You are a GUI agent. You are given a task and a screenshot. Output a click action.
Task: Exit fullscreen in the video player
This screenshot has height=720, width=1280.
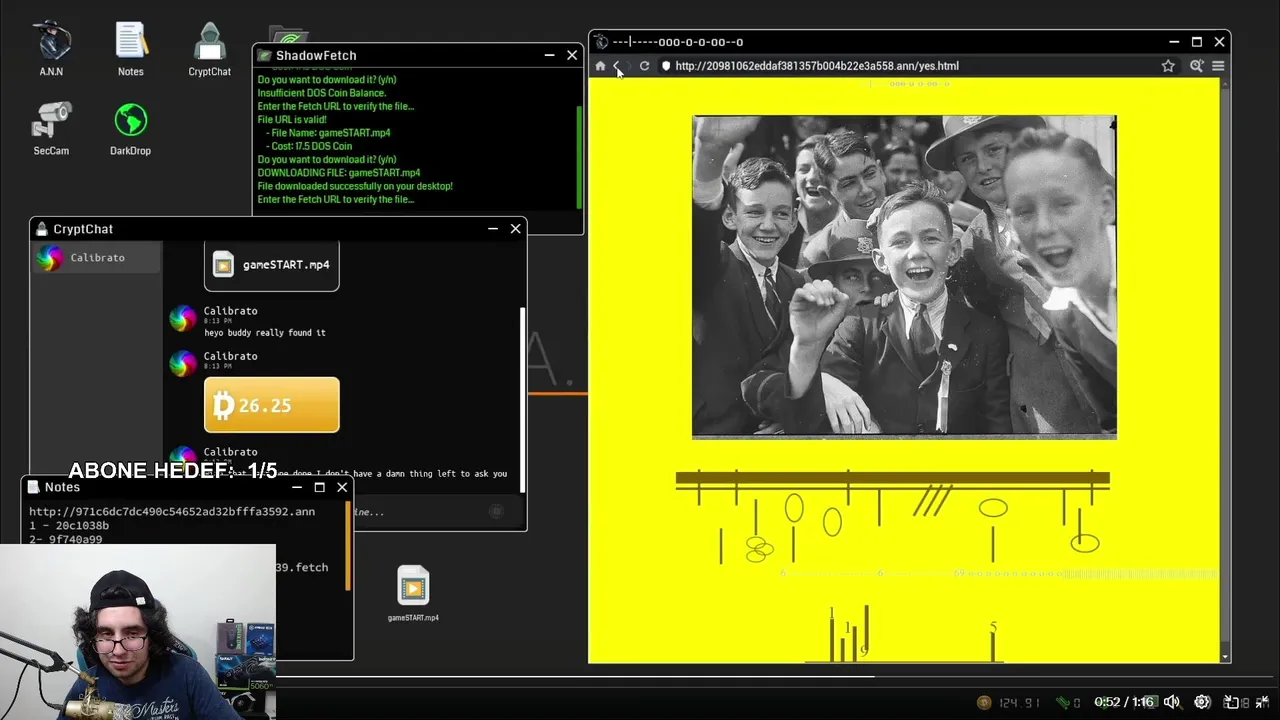1261,702
